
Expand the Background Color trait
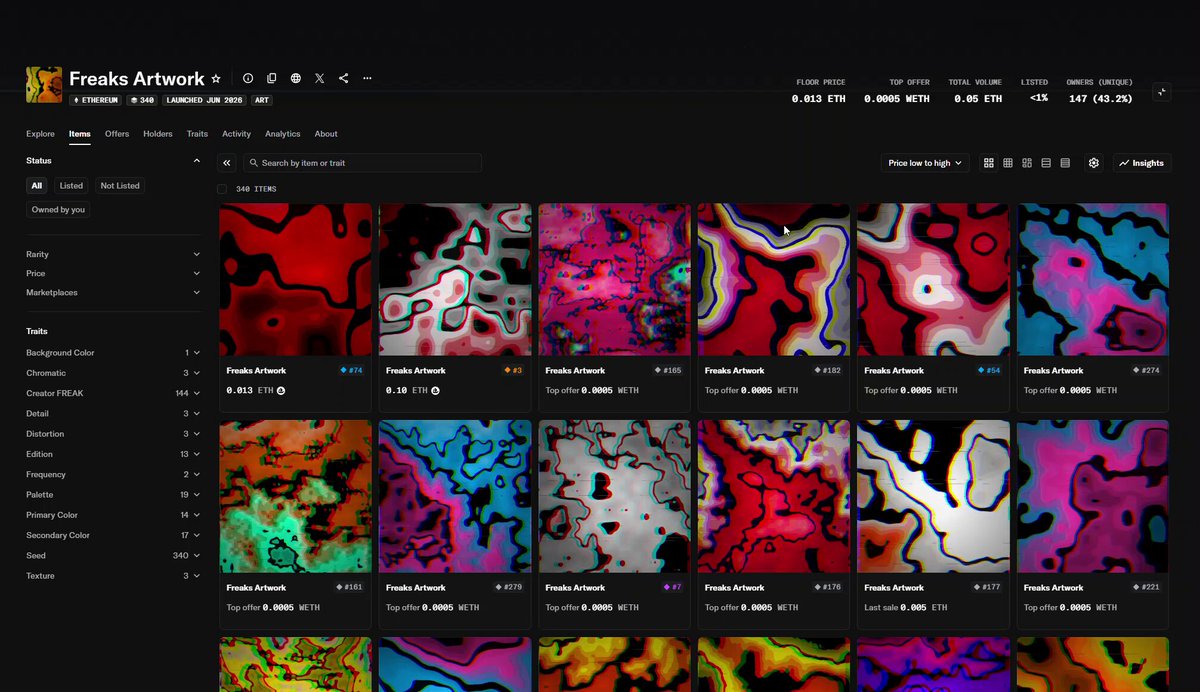pos(113,353)
